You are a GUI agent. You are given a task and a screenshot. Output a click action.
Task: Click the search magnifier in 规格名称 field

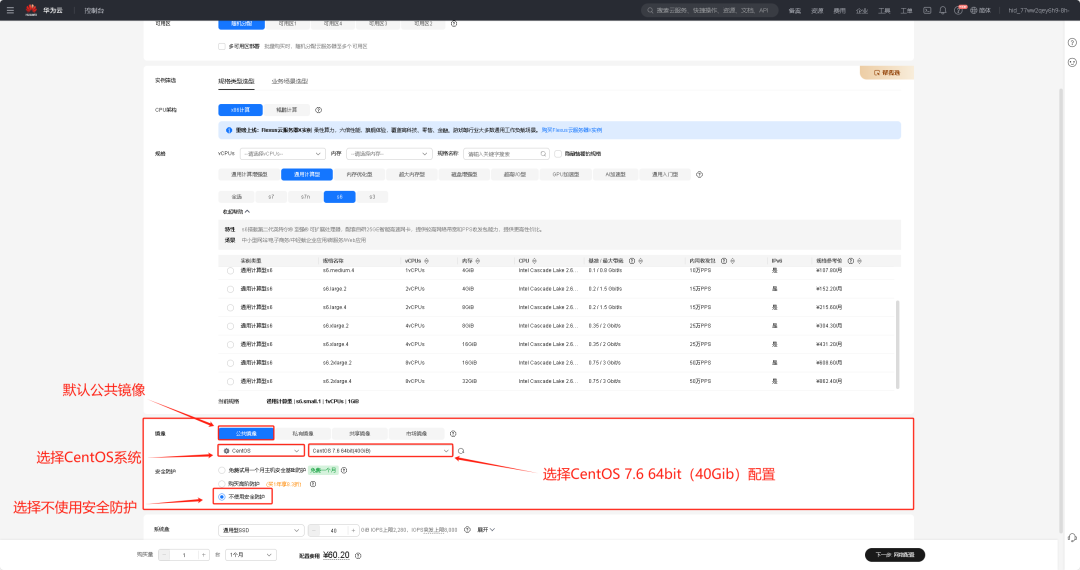click(x=543, y=154)
